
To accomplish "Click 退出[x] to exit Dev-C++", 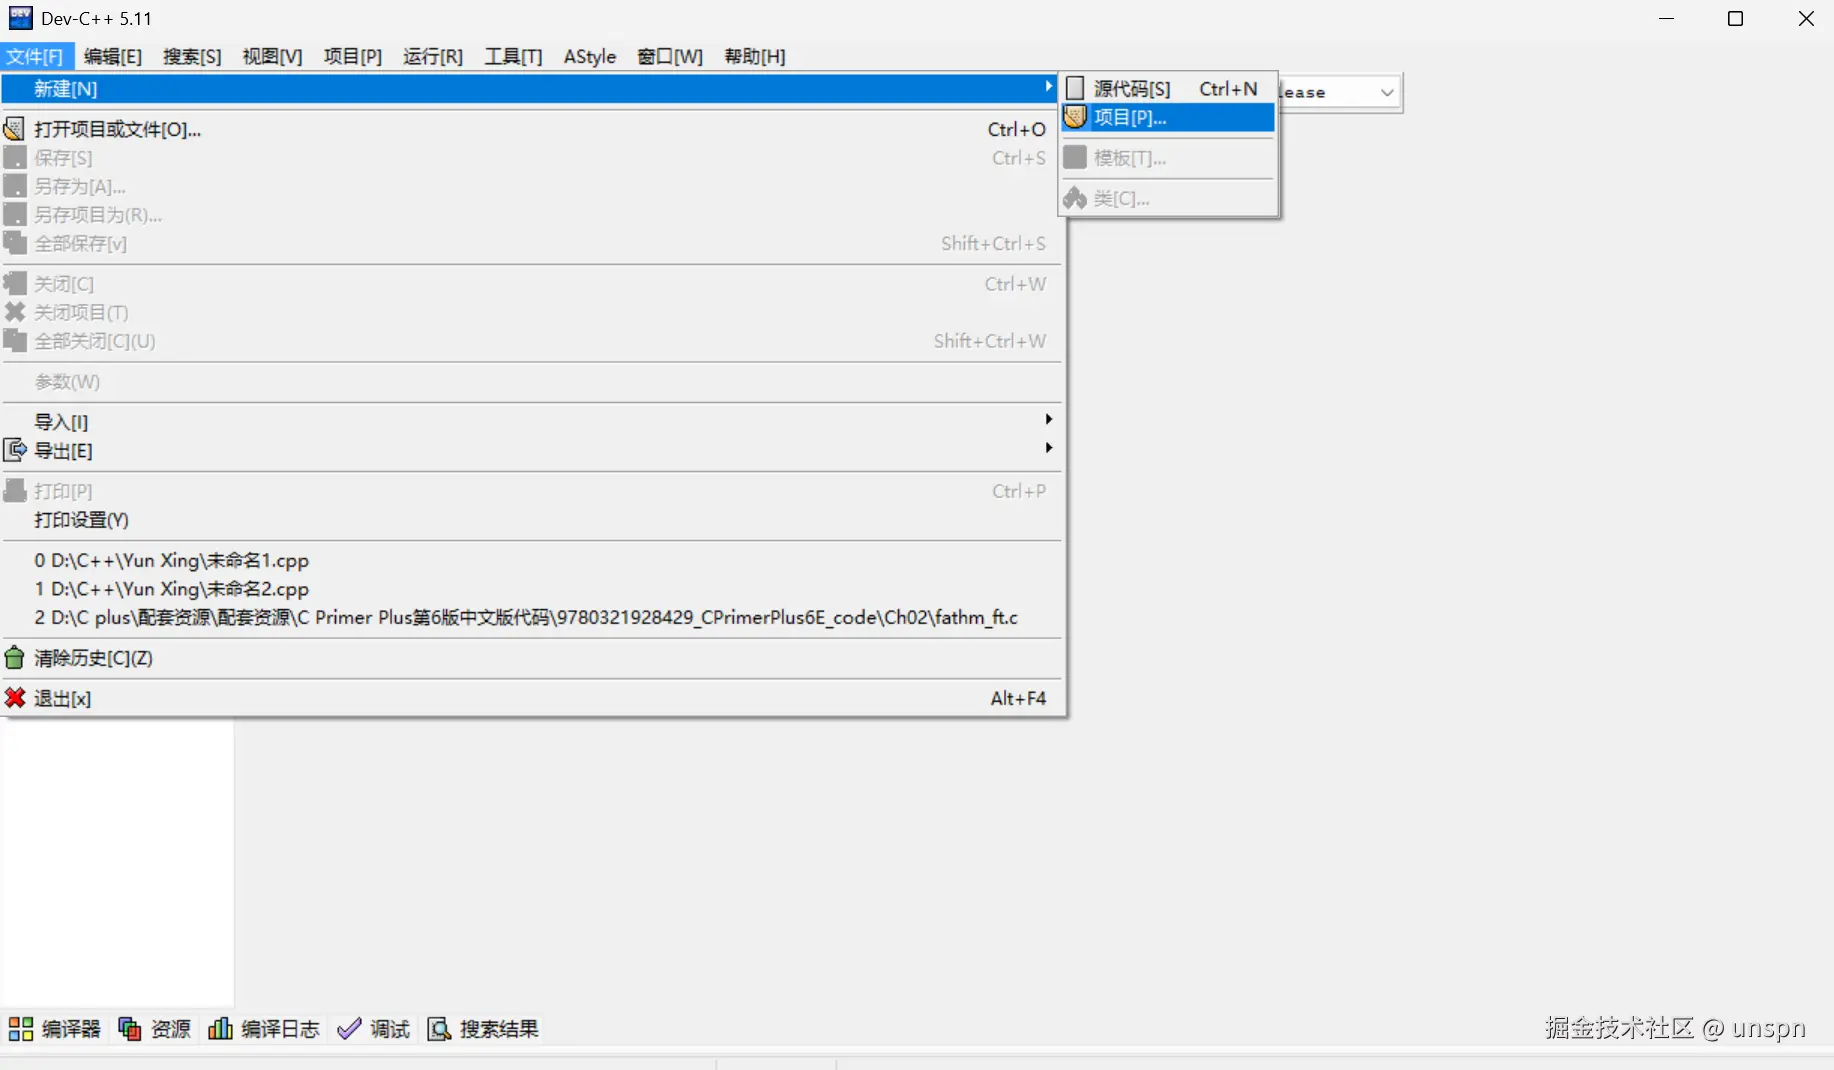I will (61, 698).
